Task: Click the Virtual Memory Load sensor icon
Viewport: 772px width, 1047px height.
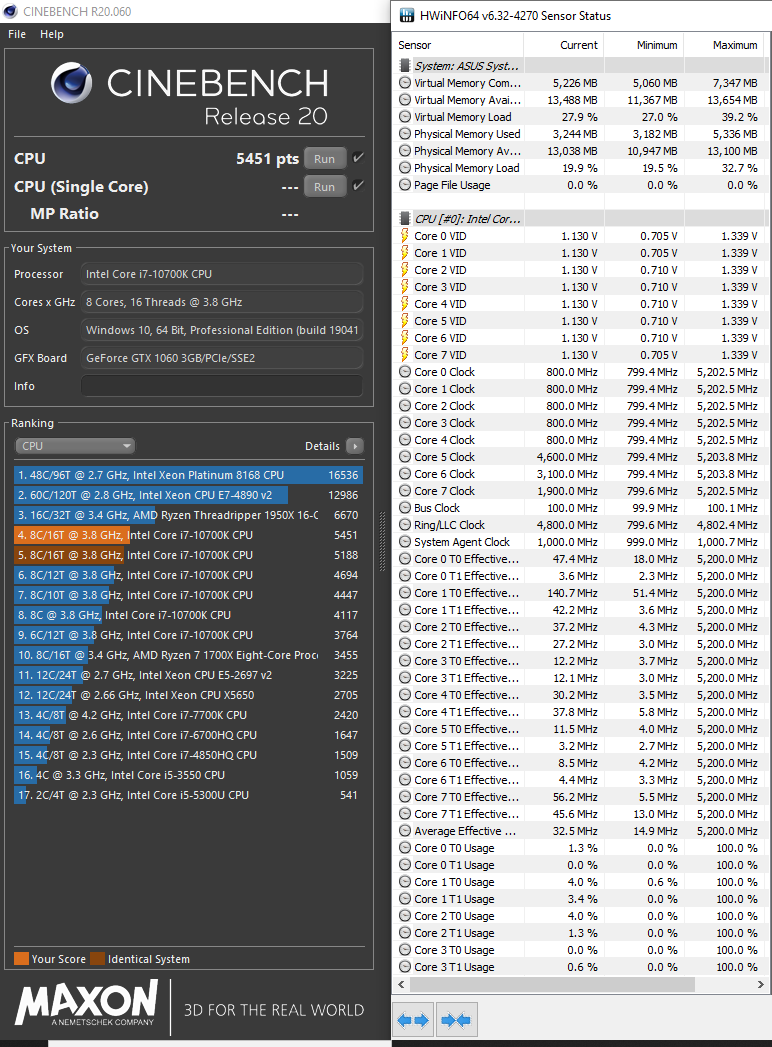Action: (x=405, y=117)
